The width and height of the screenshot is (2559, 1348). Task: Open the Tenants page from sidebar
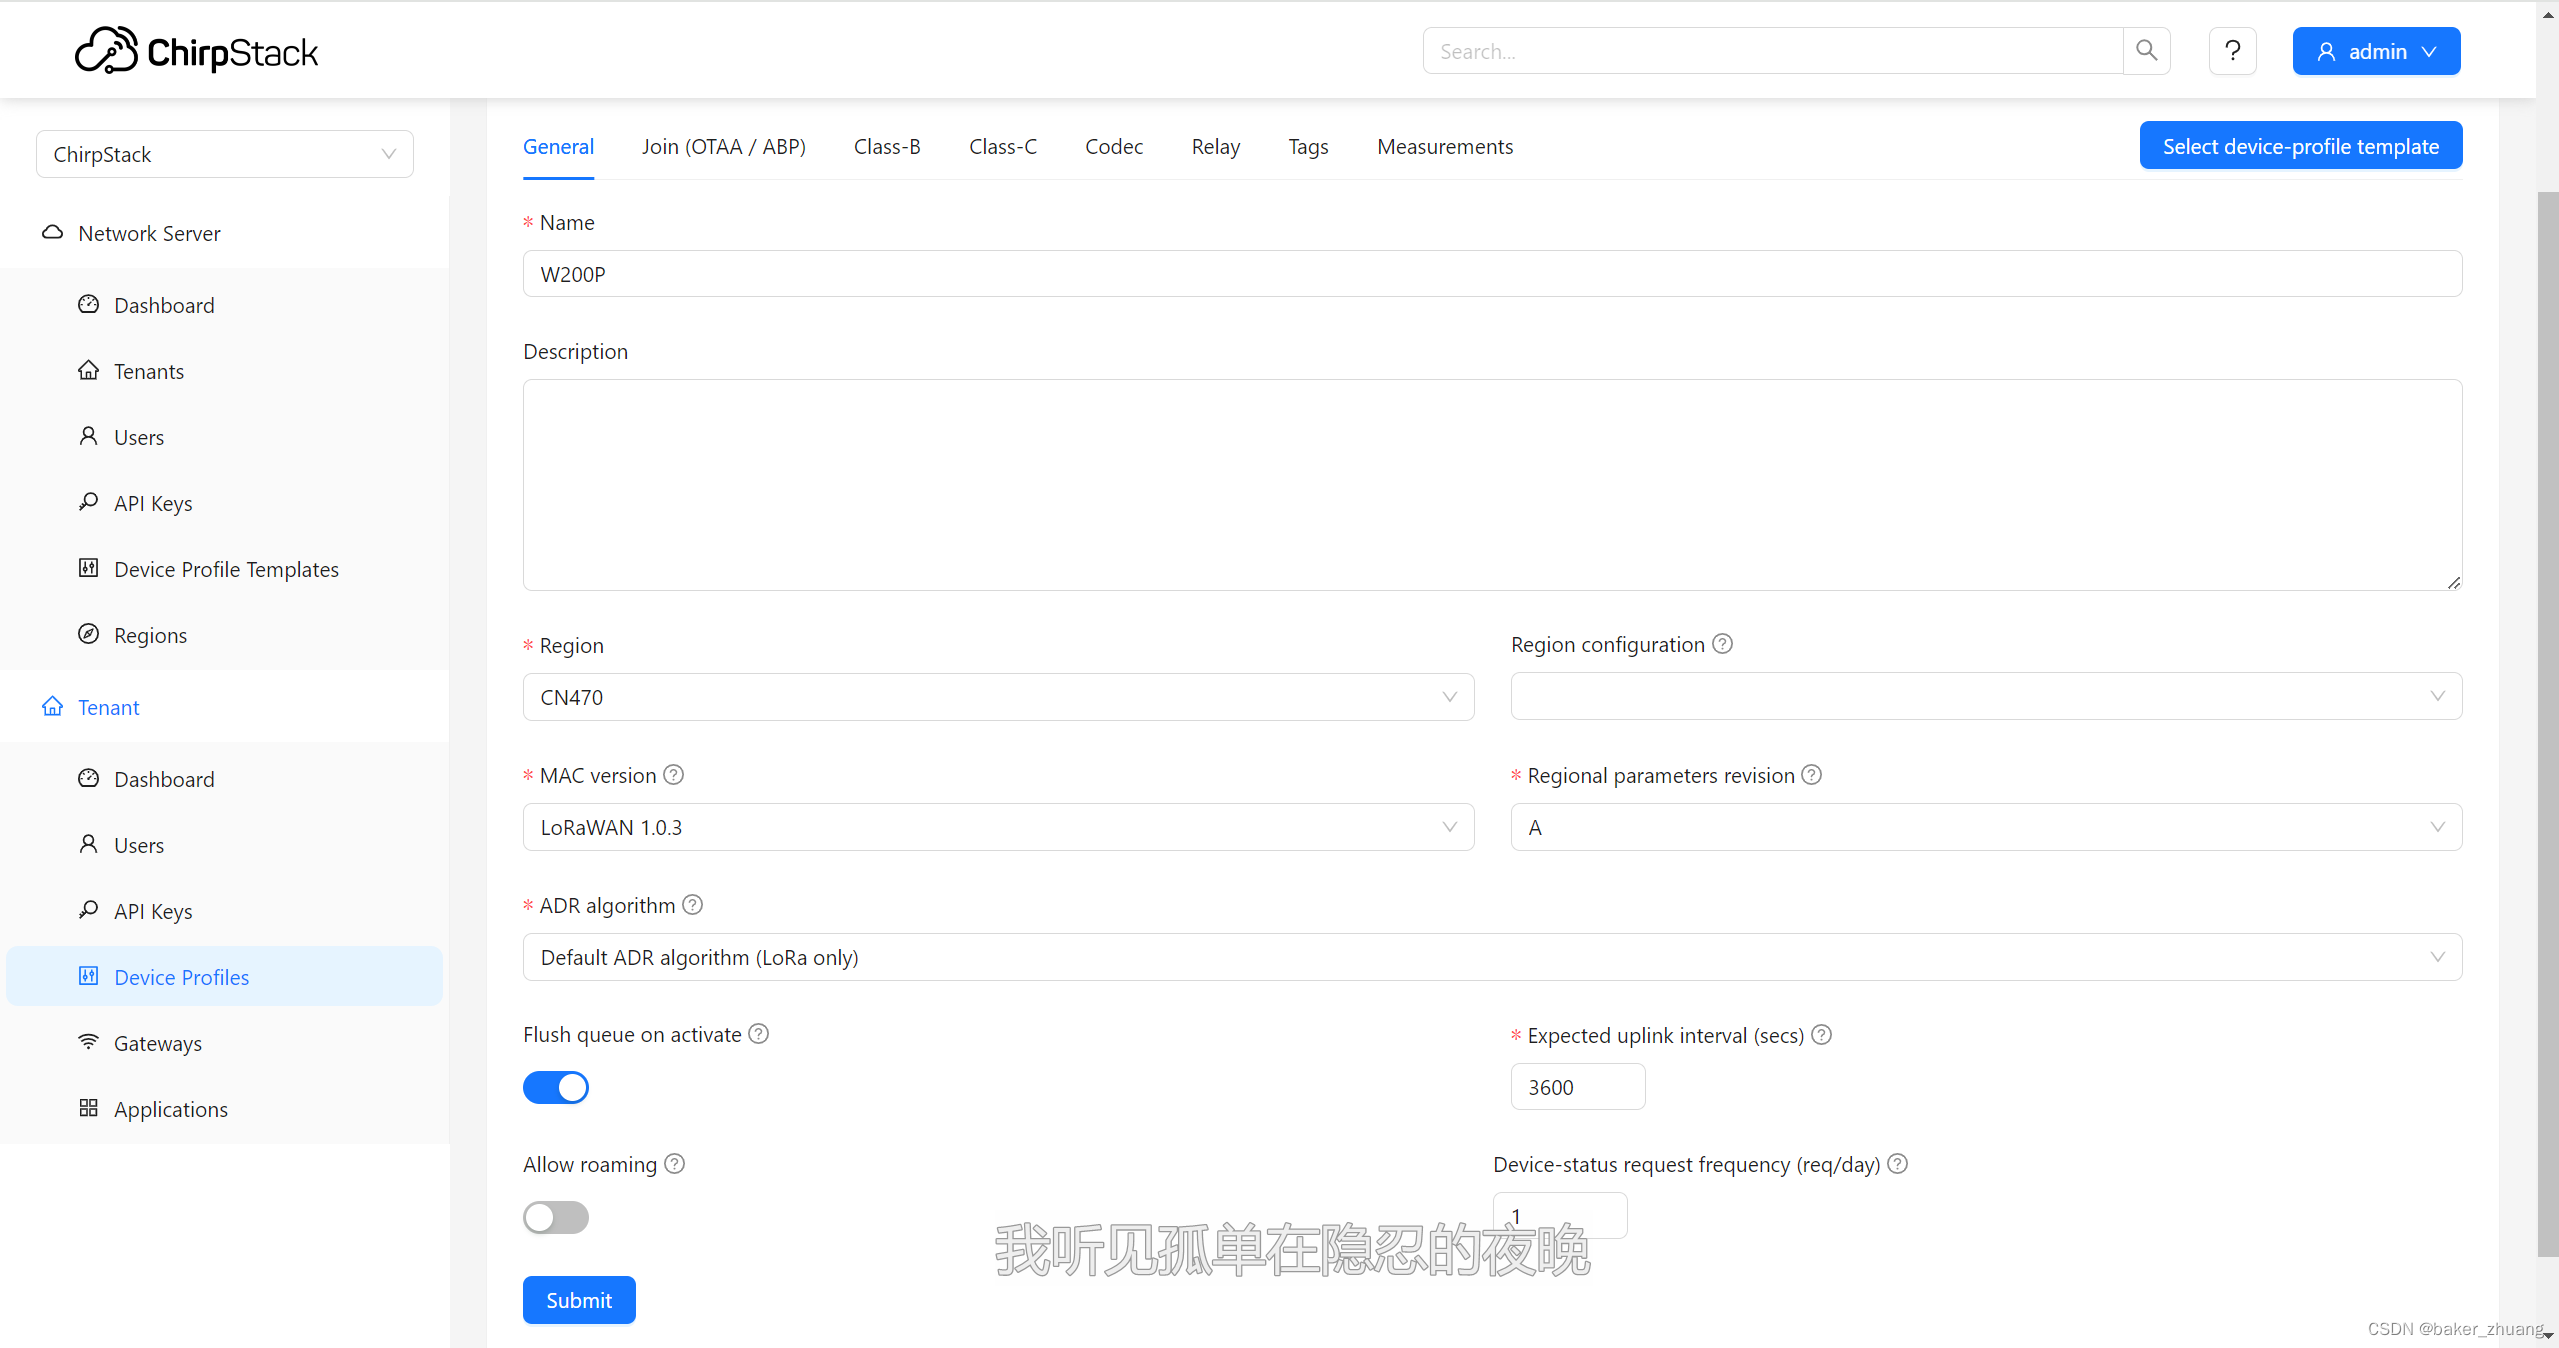148,370
